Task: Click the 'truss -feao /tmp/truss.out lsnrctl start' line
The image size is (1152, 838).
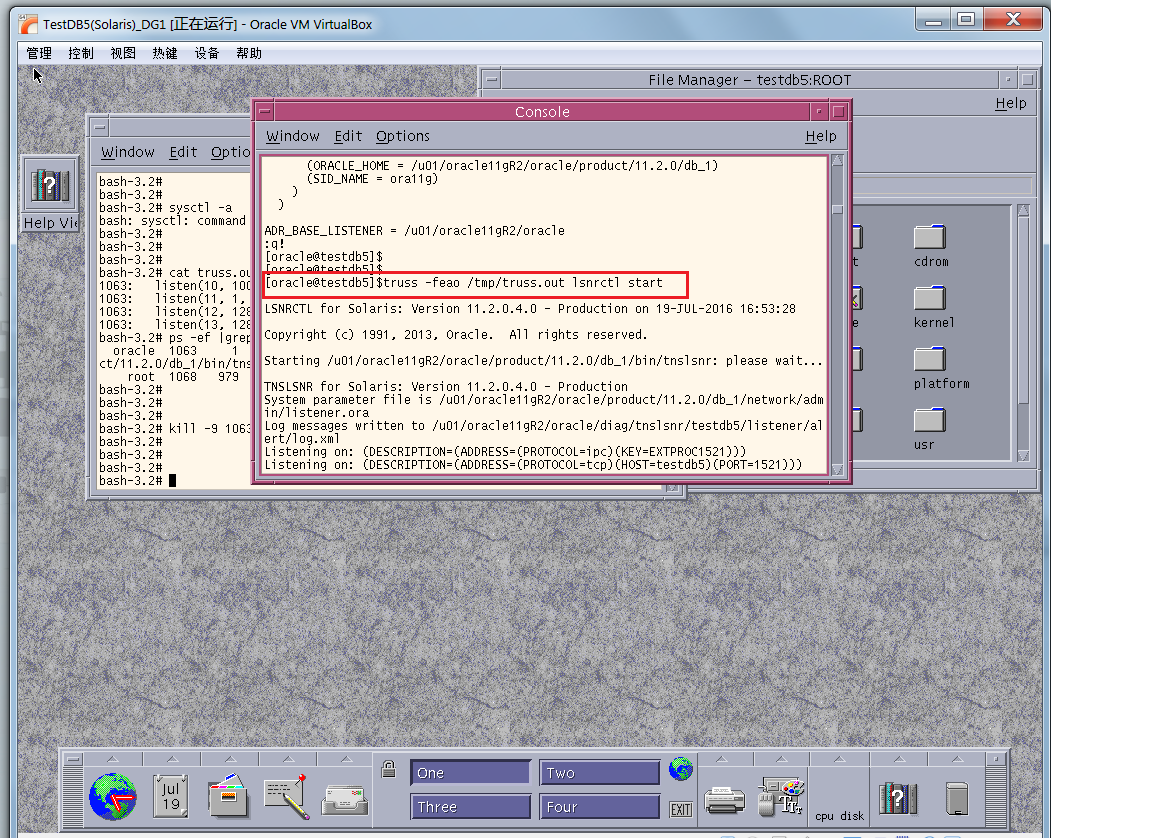Action: click(463, 283)
